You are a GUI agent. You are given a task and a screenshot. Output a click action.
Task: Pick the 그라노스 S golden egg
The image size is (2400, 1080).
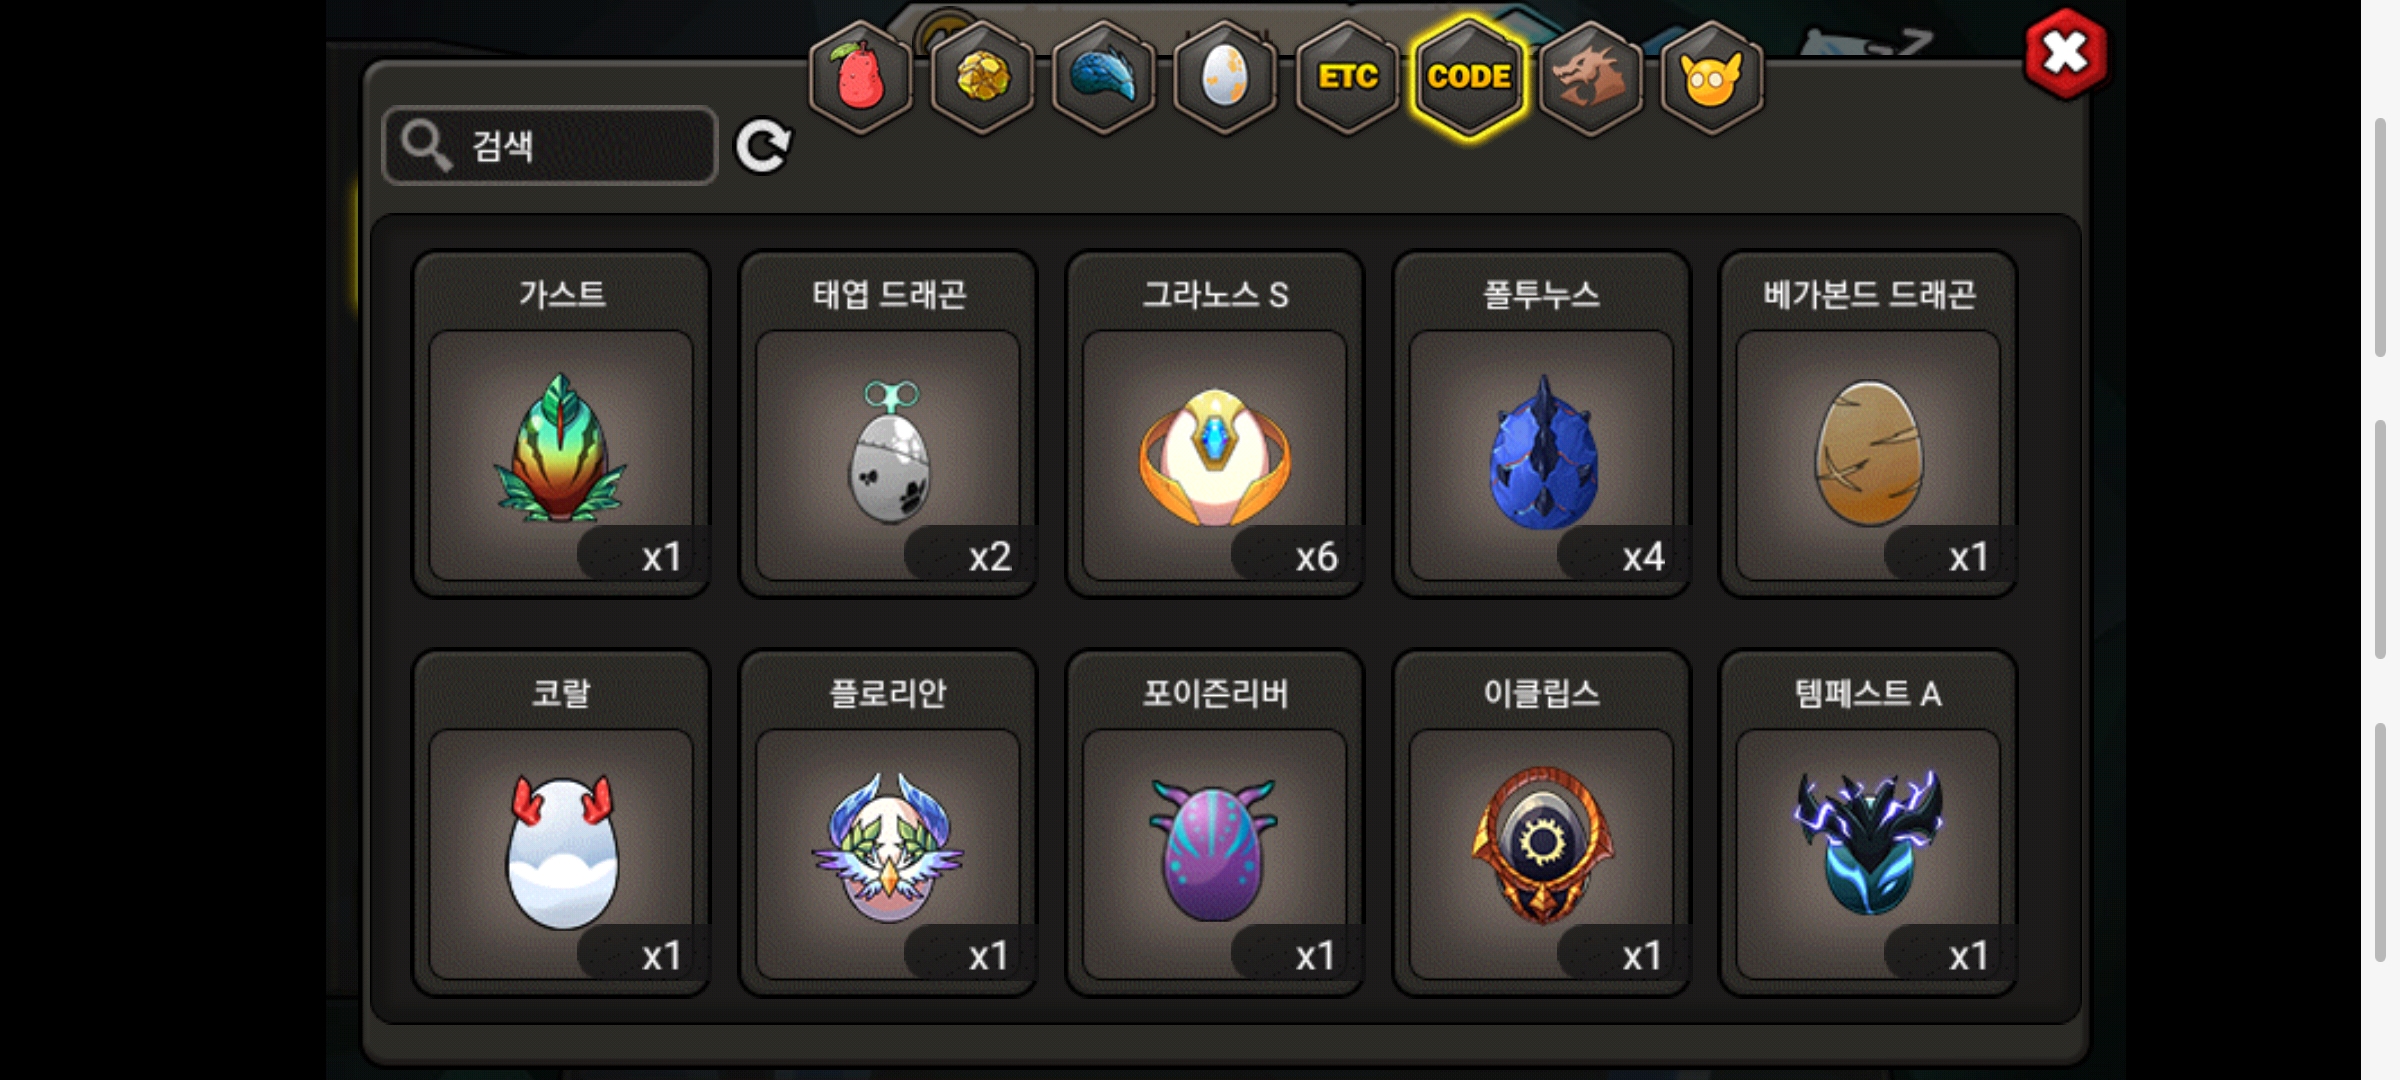click(1215, 424)
